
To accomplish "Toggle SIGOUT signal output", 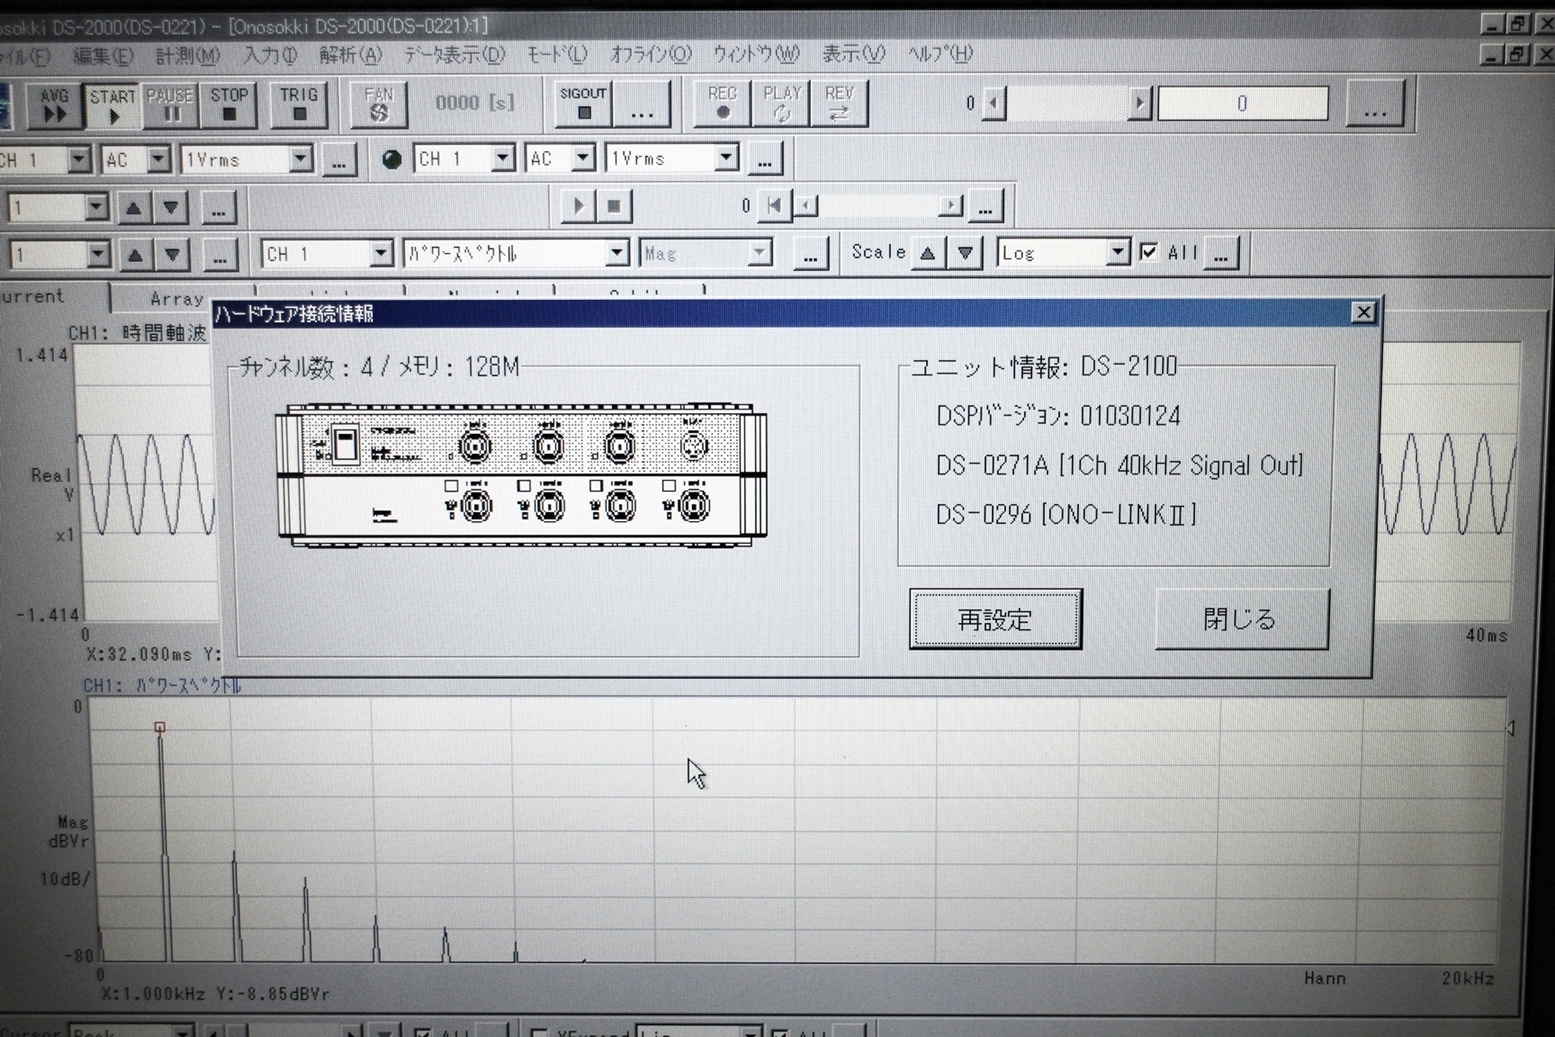I will click(583, 103).
